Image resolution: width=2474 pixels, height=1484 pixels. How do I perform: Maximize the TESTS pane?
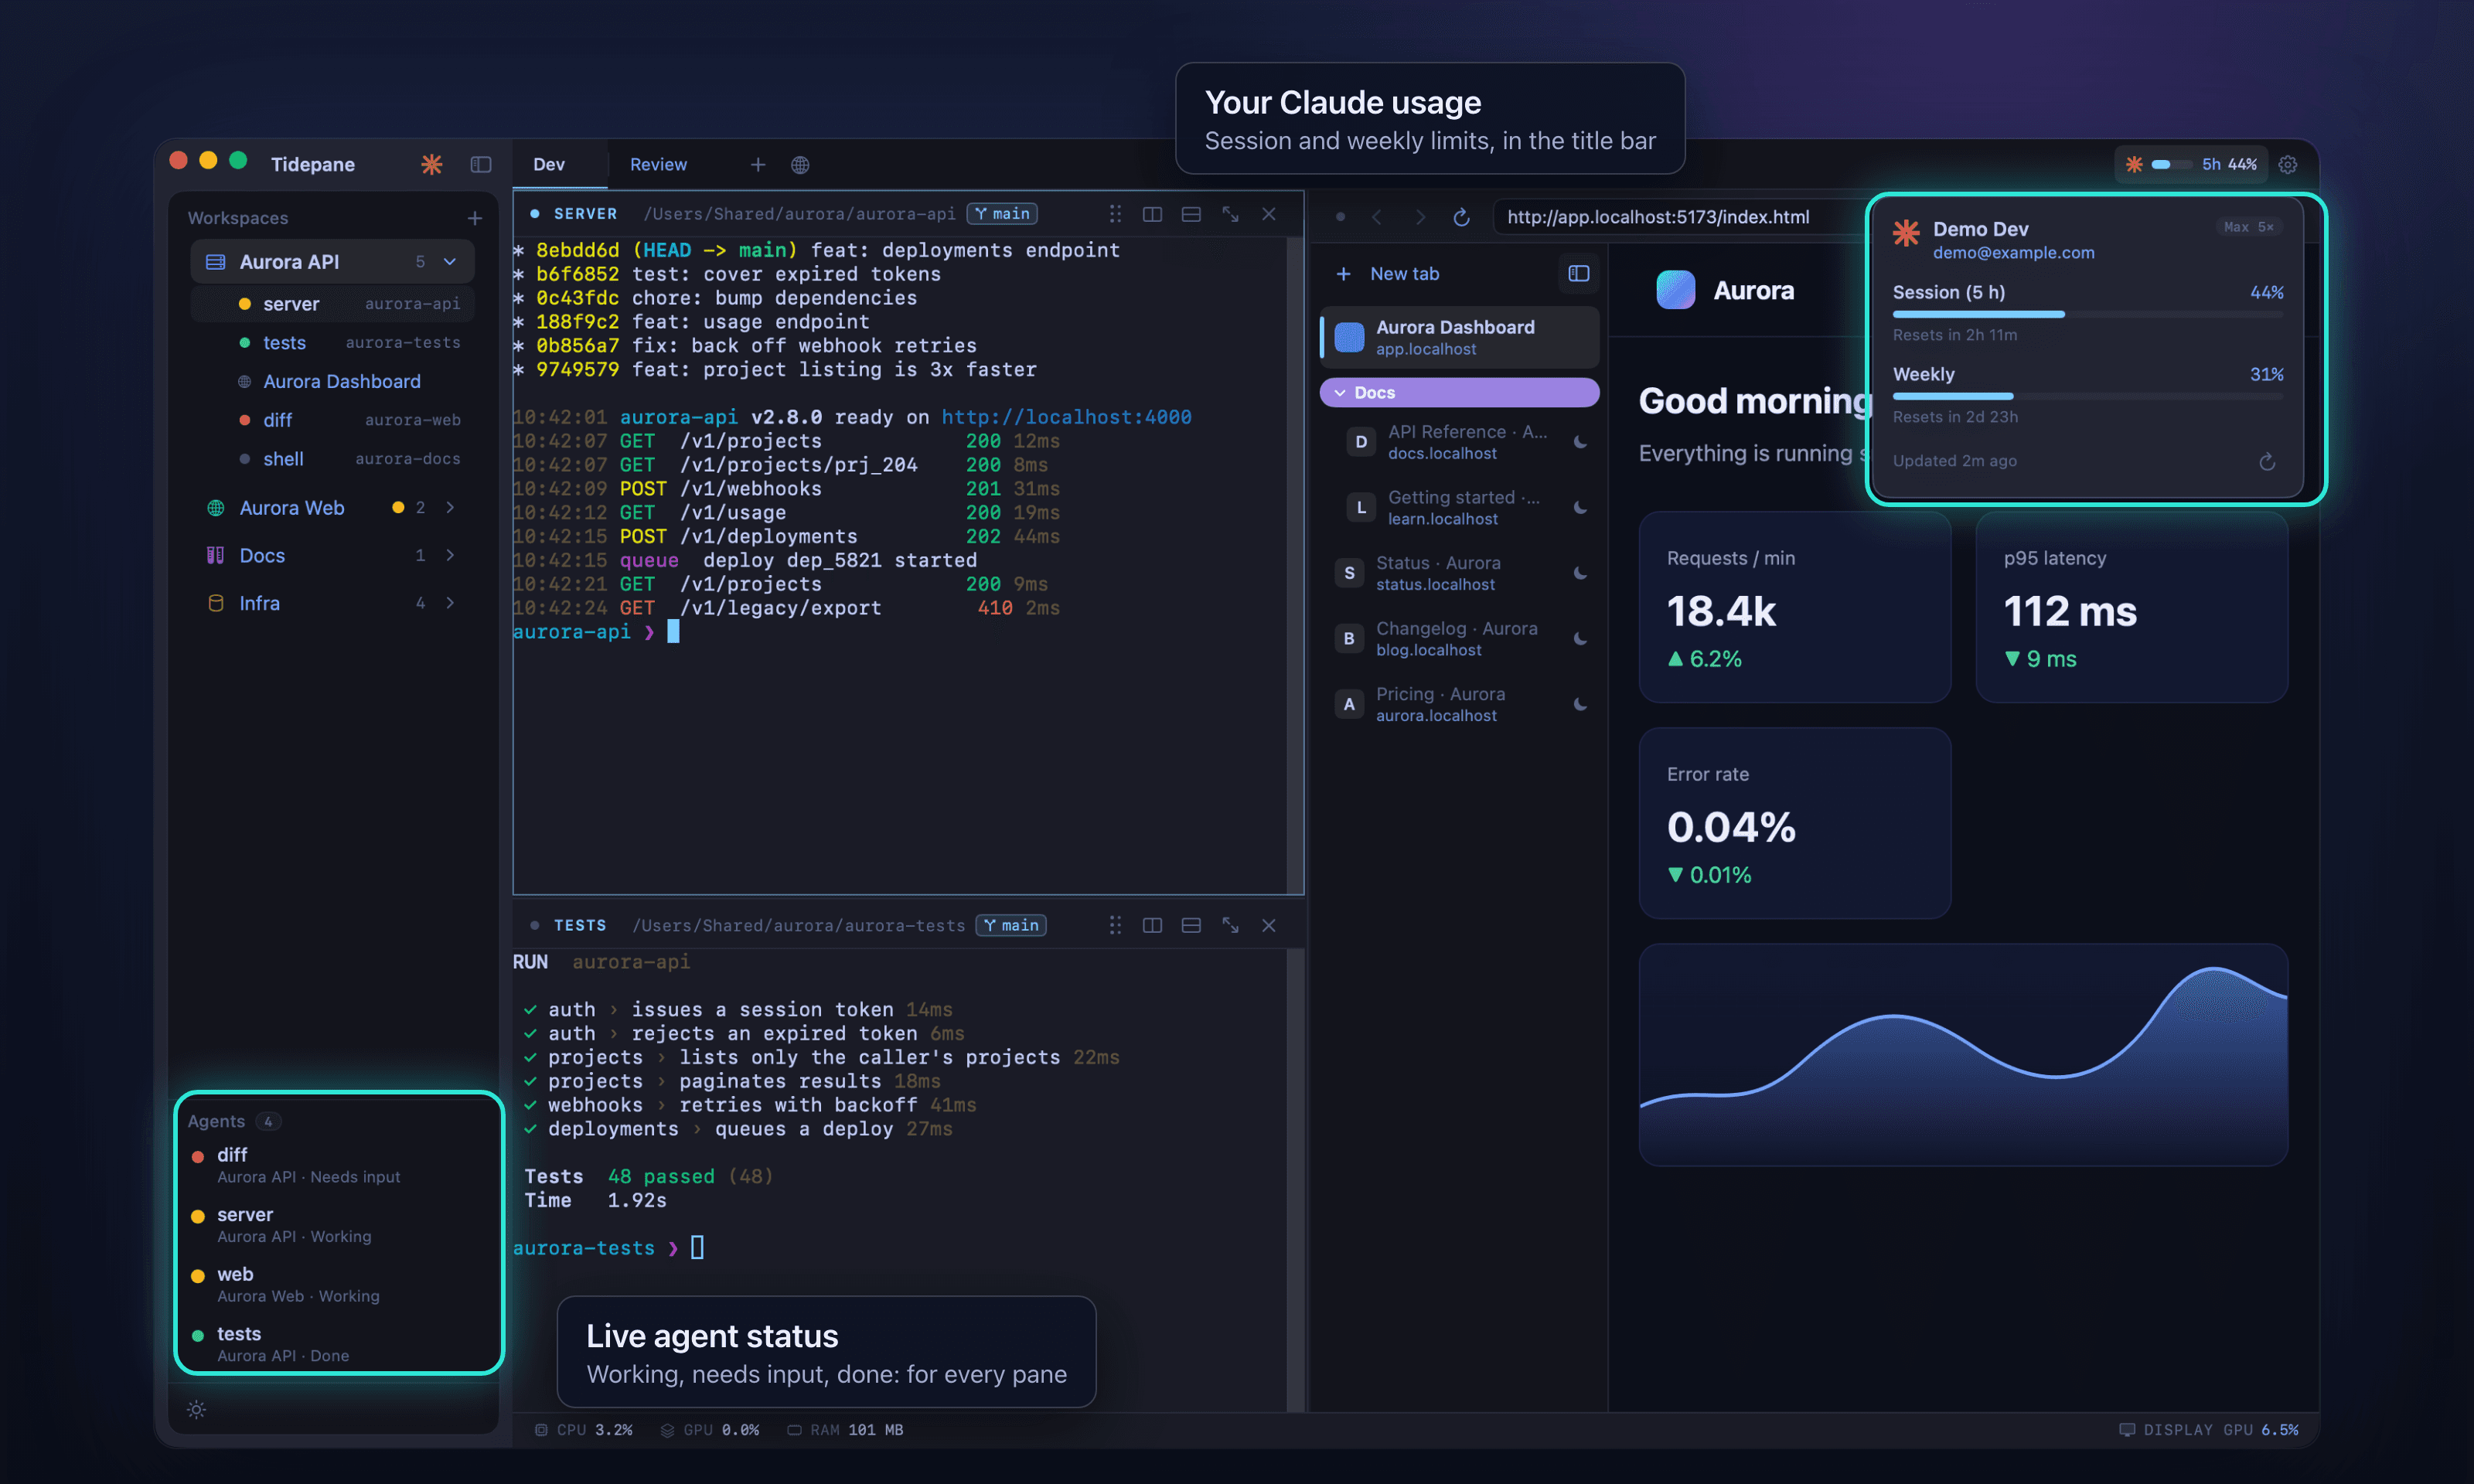pos(1230,926)
